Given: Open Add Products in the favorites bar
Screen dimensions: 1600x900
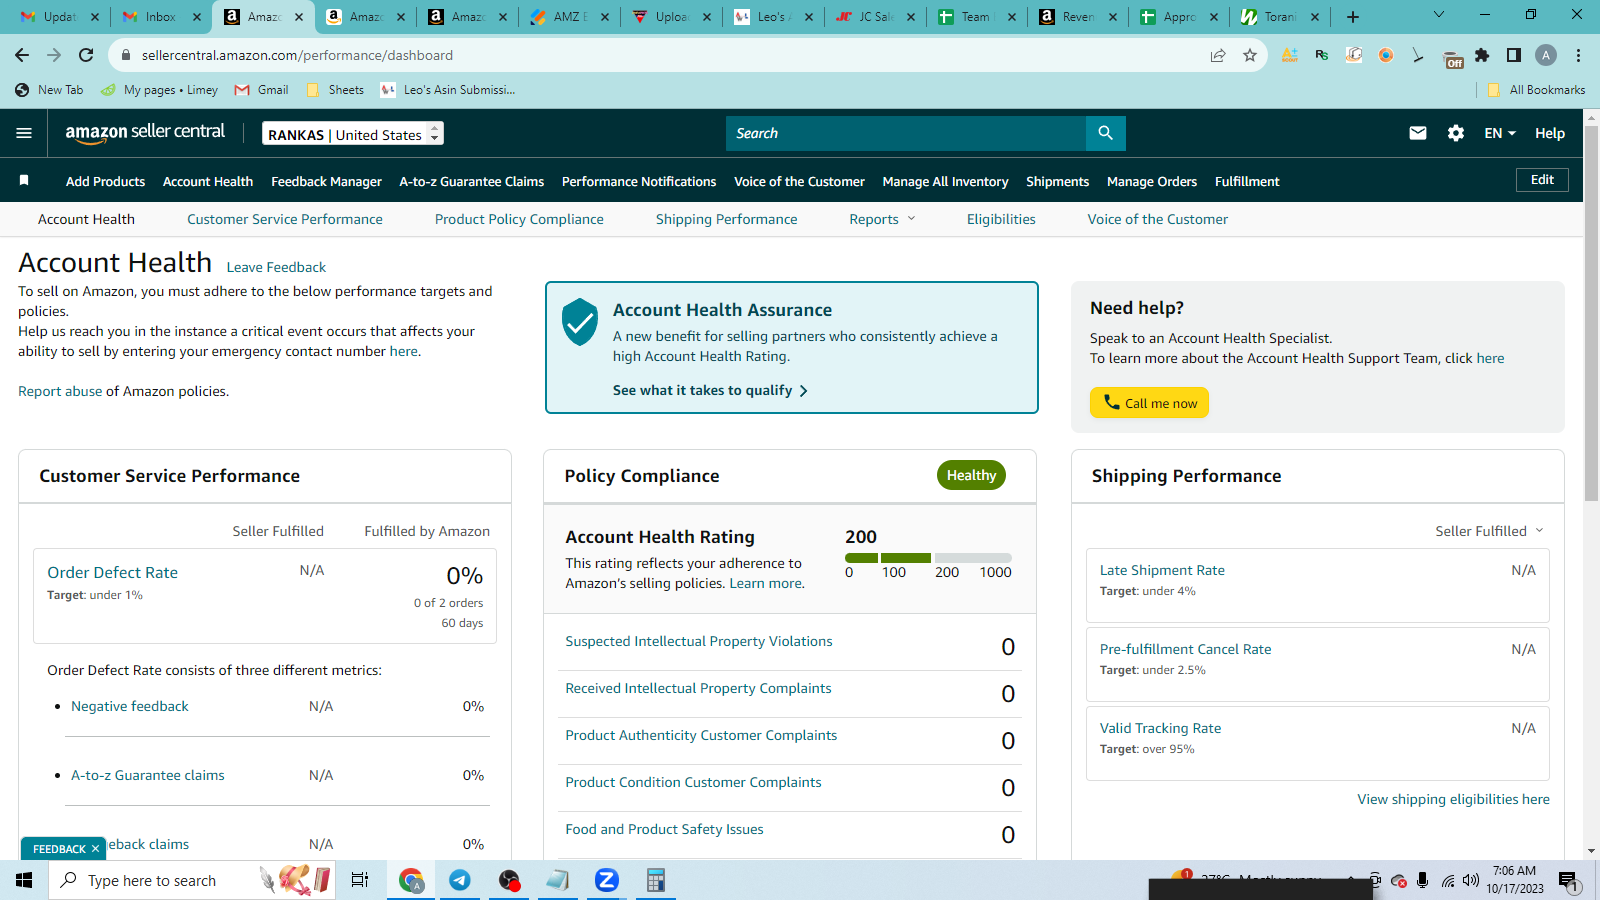Looking at the screenshot, I should (105, 181).
